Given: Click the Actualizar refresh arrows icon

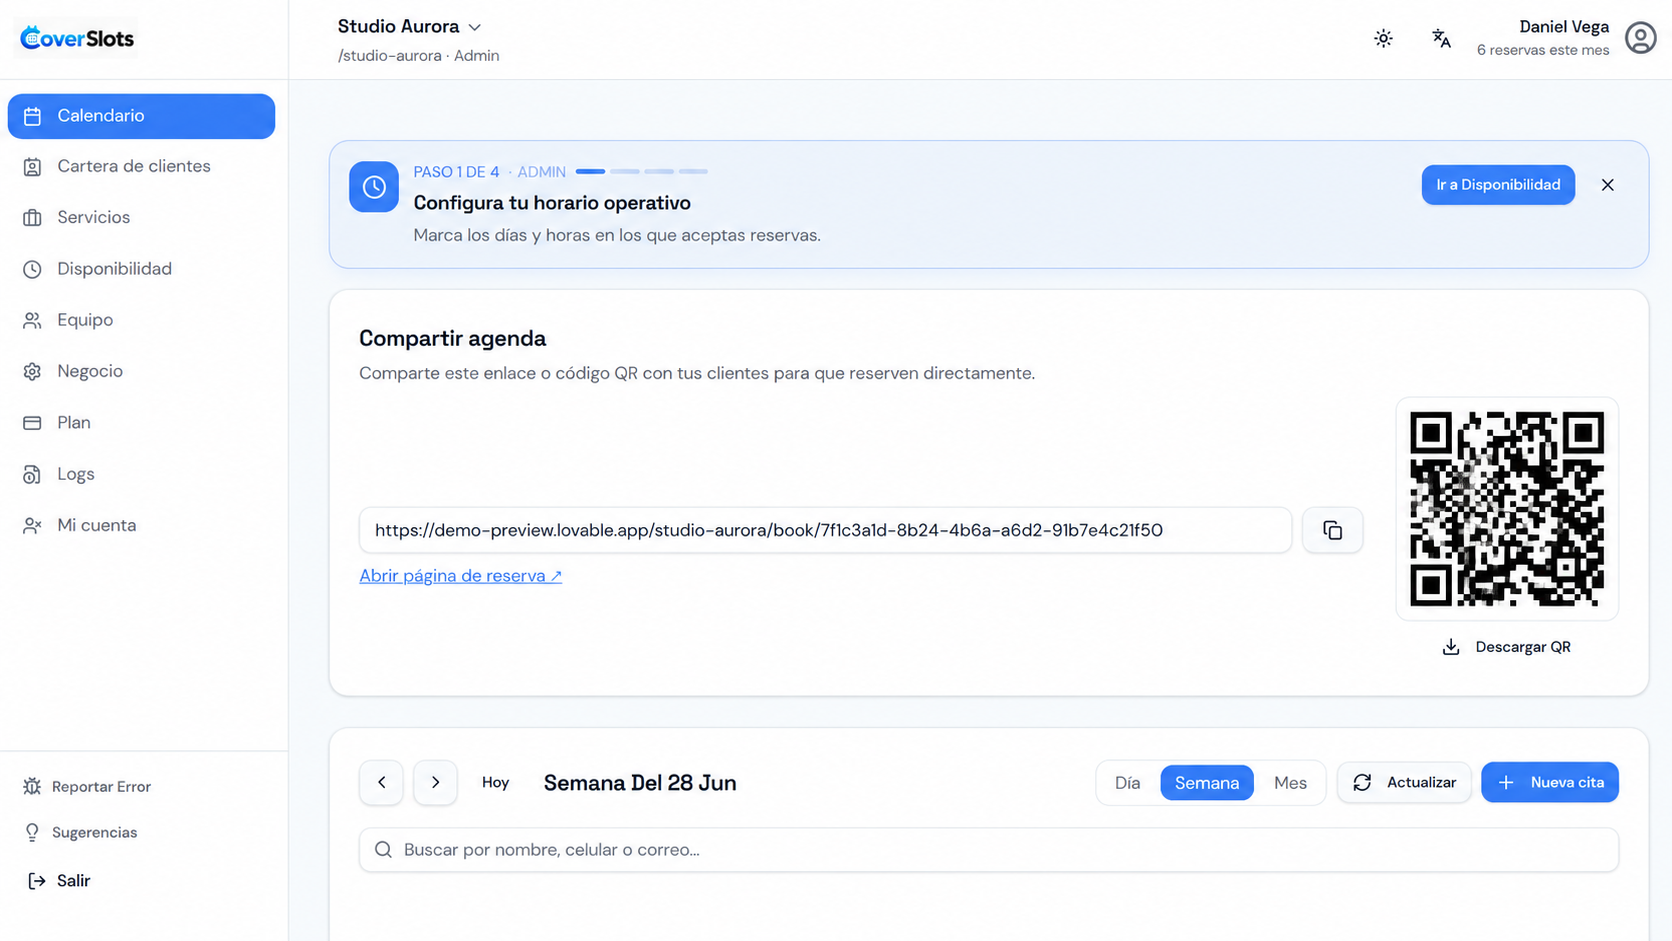Looking at the screenshot, I should pyautogui.click(x=1362, y=783).
